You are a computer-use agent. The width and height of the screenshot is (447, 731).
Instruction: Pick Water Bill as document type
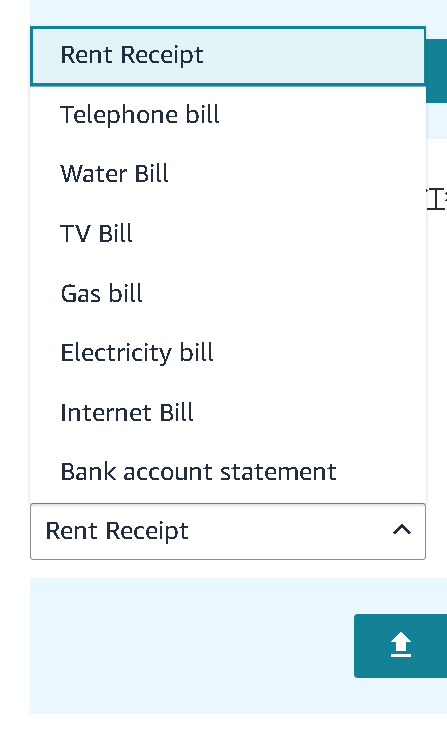point(228,174)
